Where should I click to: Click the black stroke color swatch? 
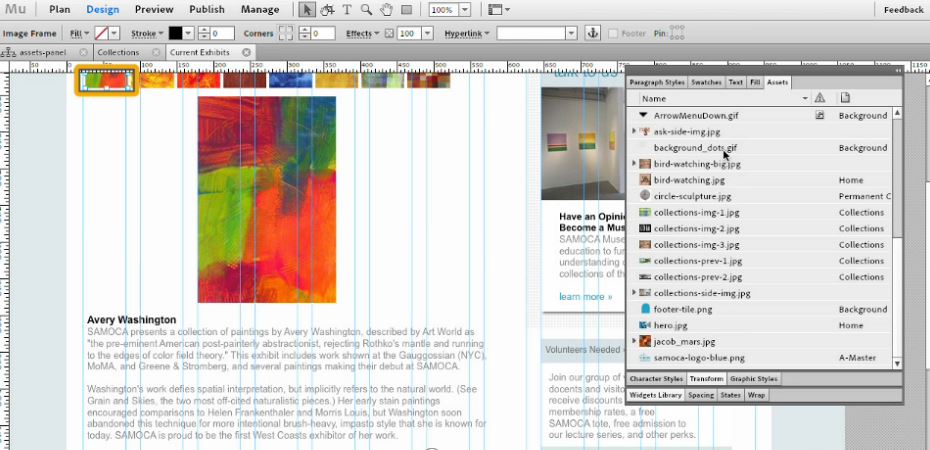[x=176, y=34]
